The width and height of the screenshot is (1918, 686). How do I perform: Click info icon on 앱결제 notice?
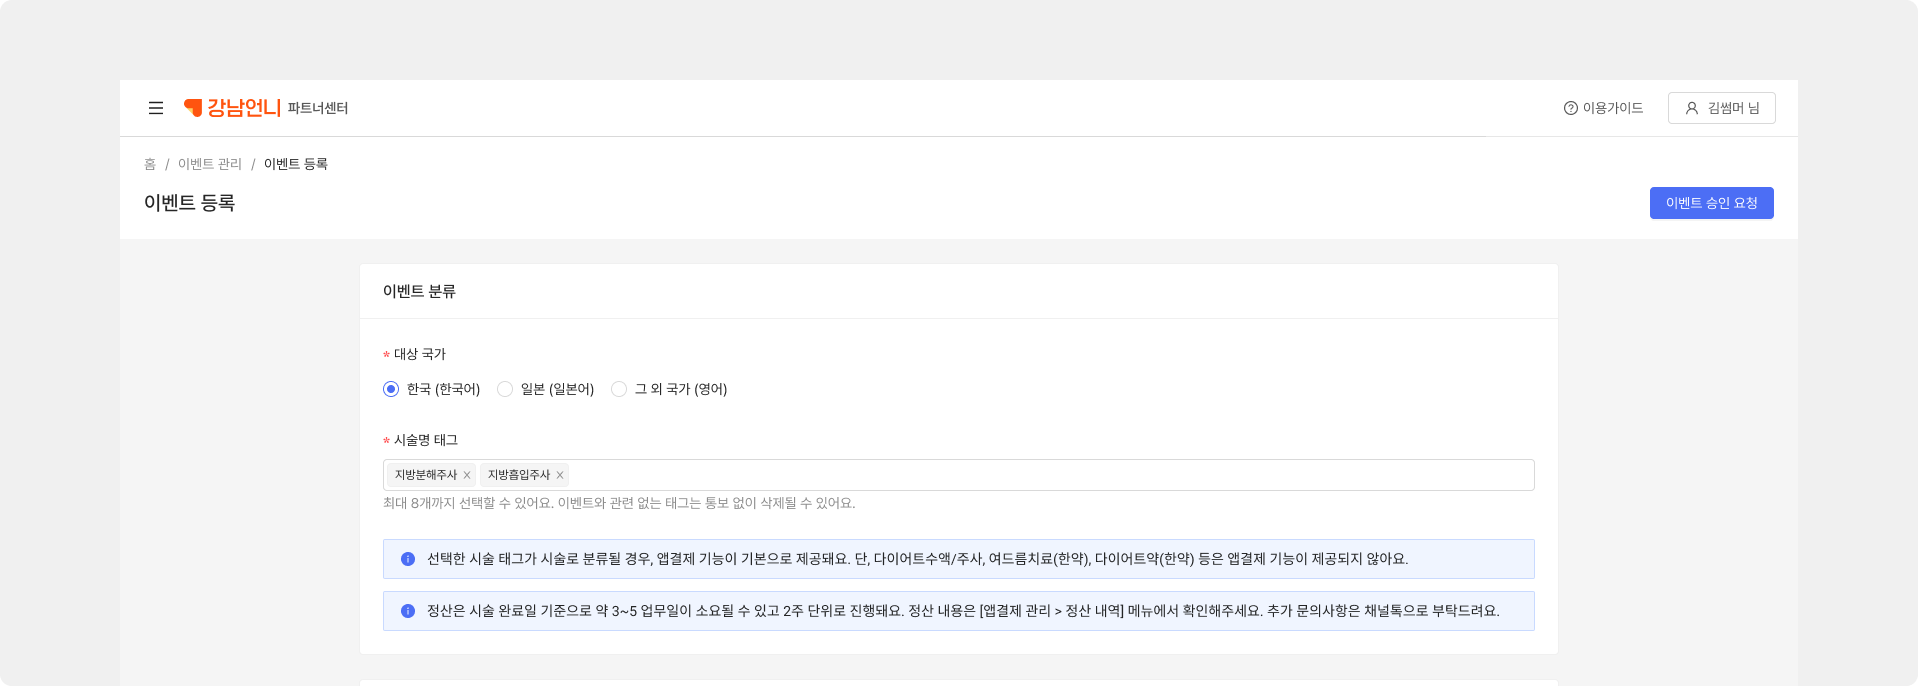(x=408, y=559)
